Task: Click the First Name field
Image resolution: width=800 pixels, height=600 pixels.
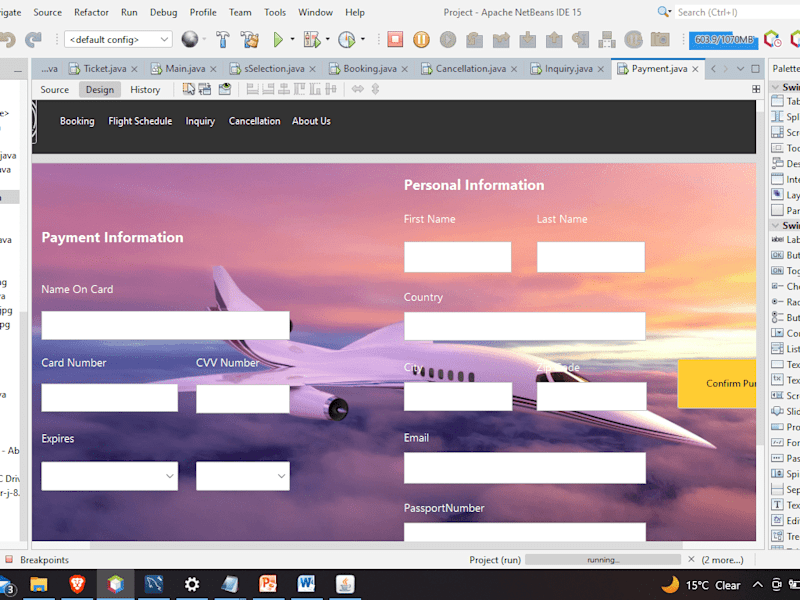Action: click(458, 257)
